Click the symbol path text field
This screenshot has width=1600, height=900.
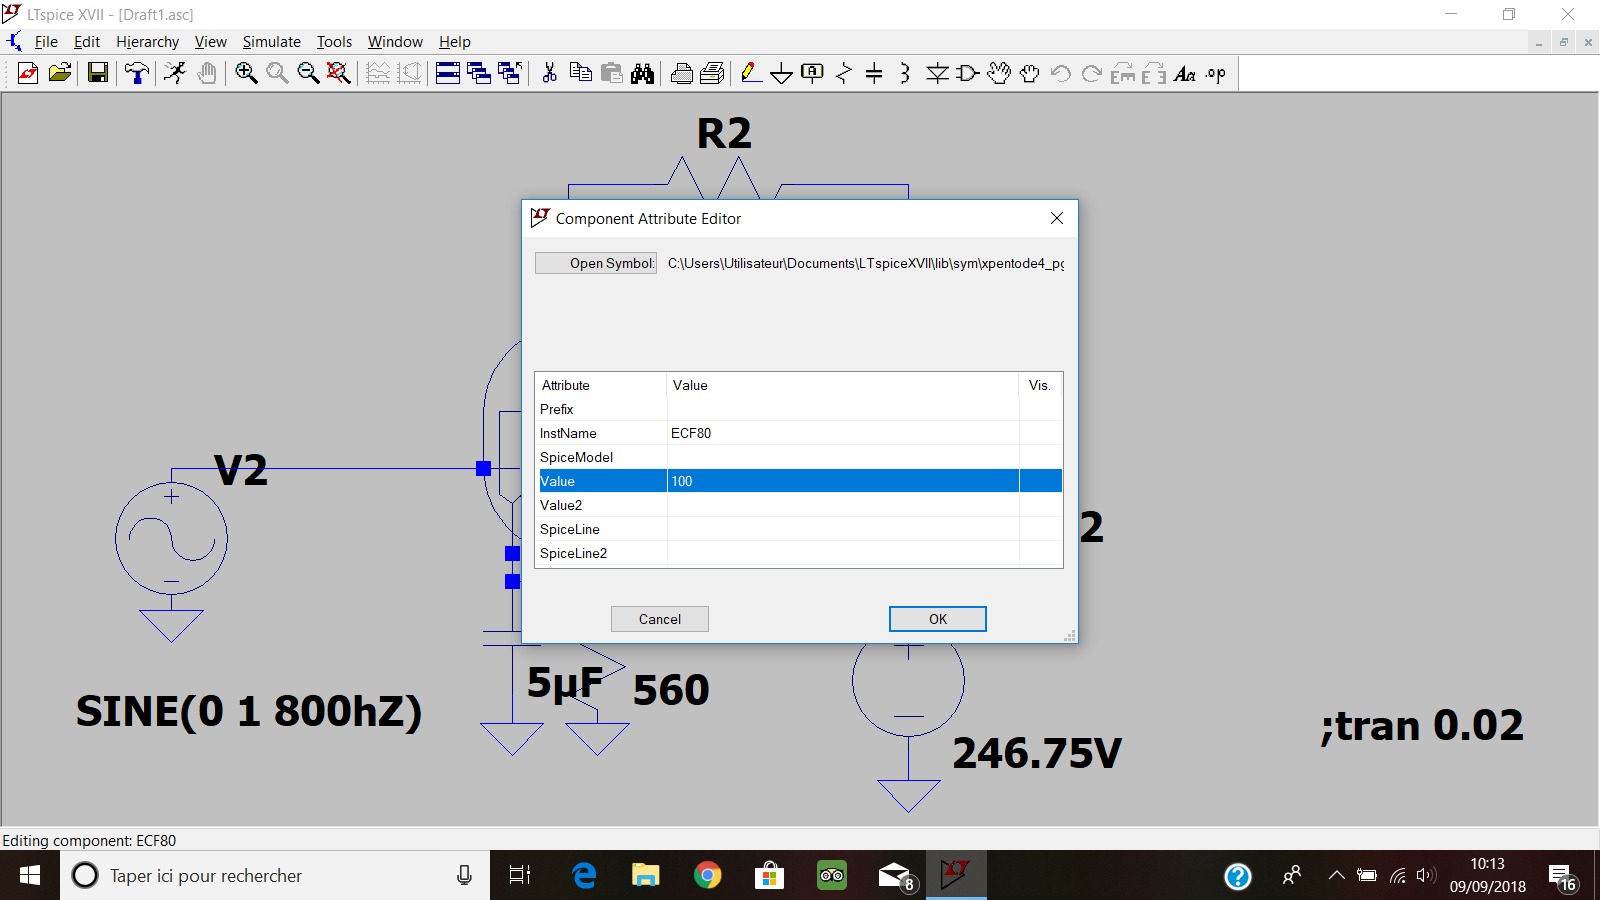[866, 263]
